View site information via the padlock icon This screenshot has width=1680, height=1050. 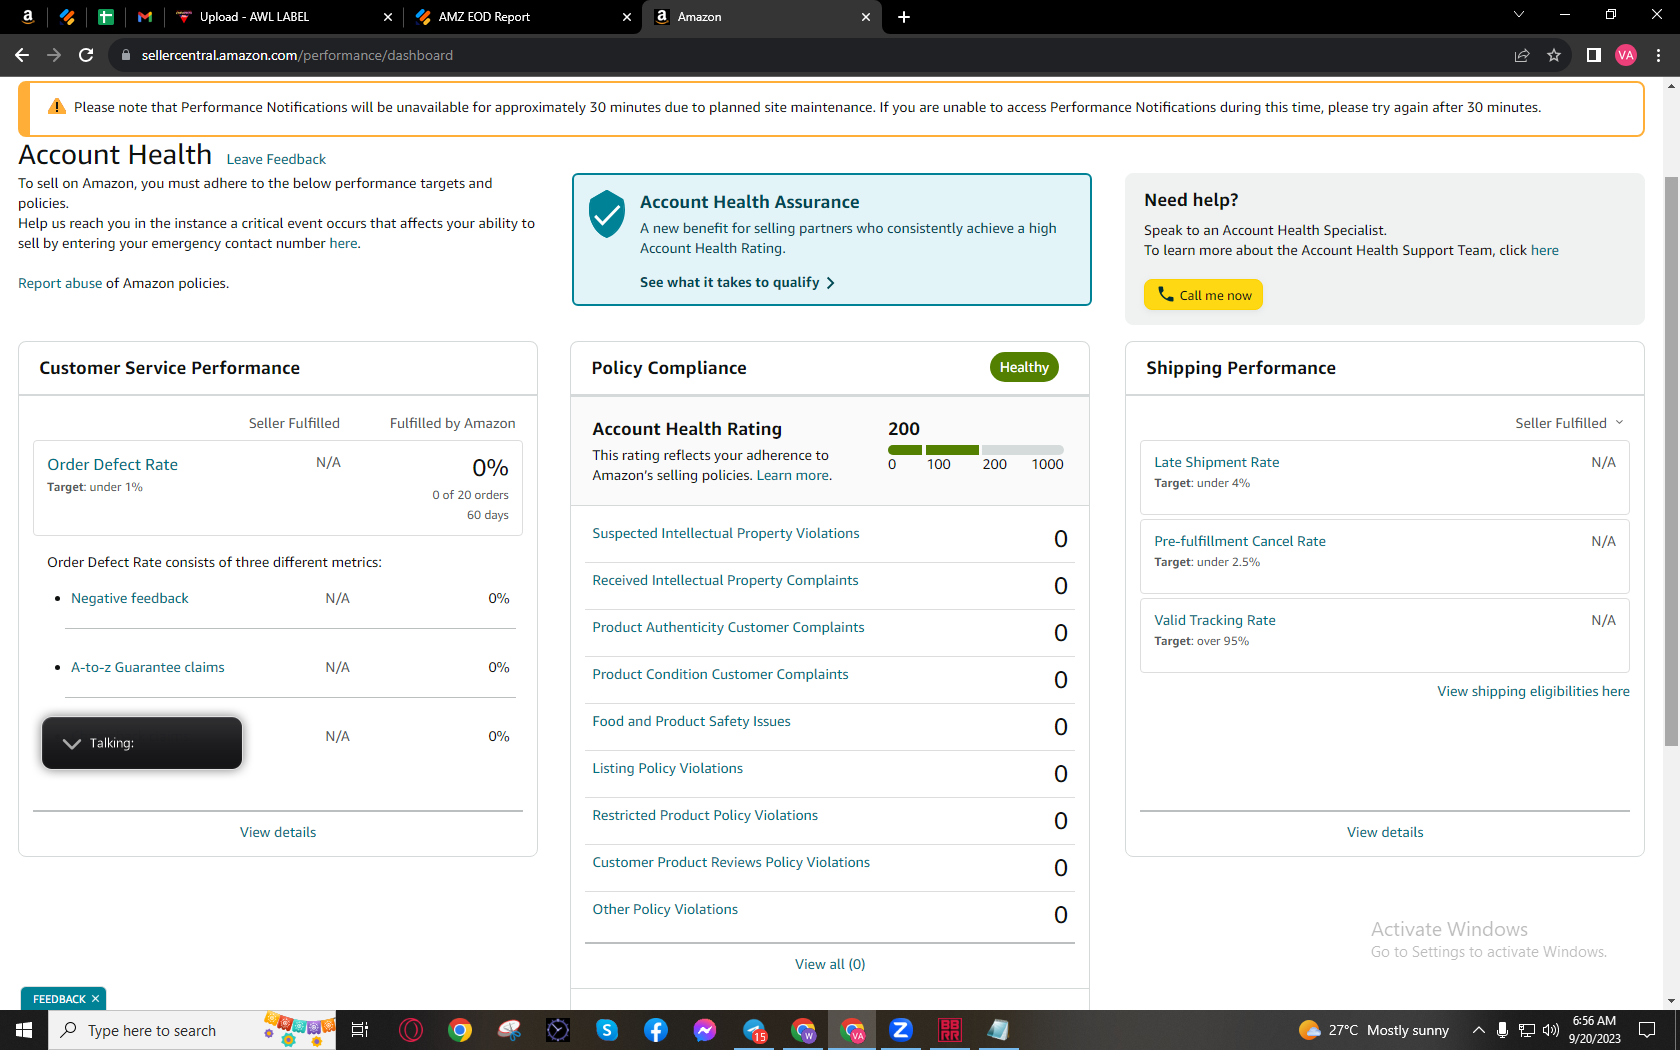tap(125, 55)
